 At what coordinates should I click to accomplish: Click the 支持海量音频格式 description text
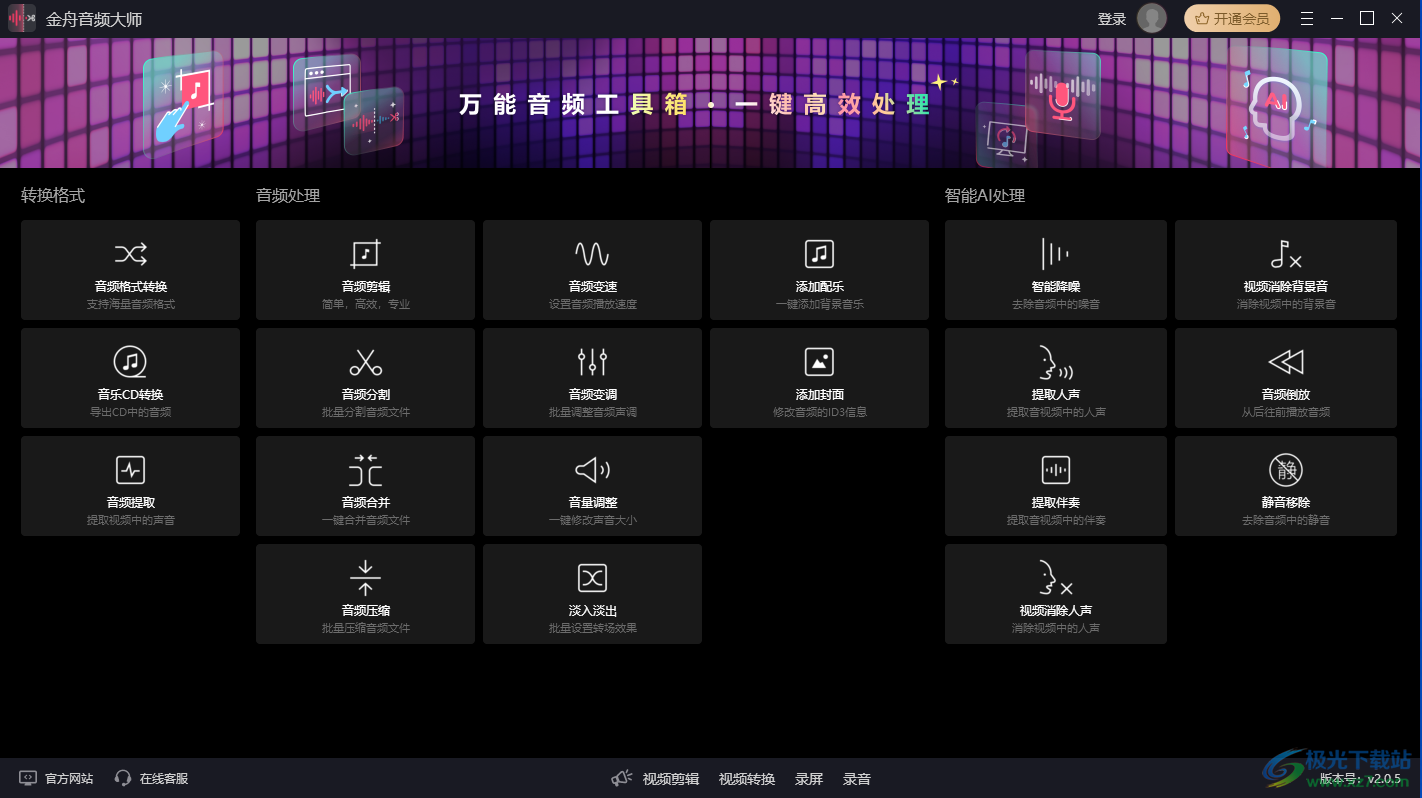(x=131, y=304)
